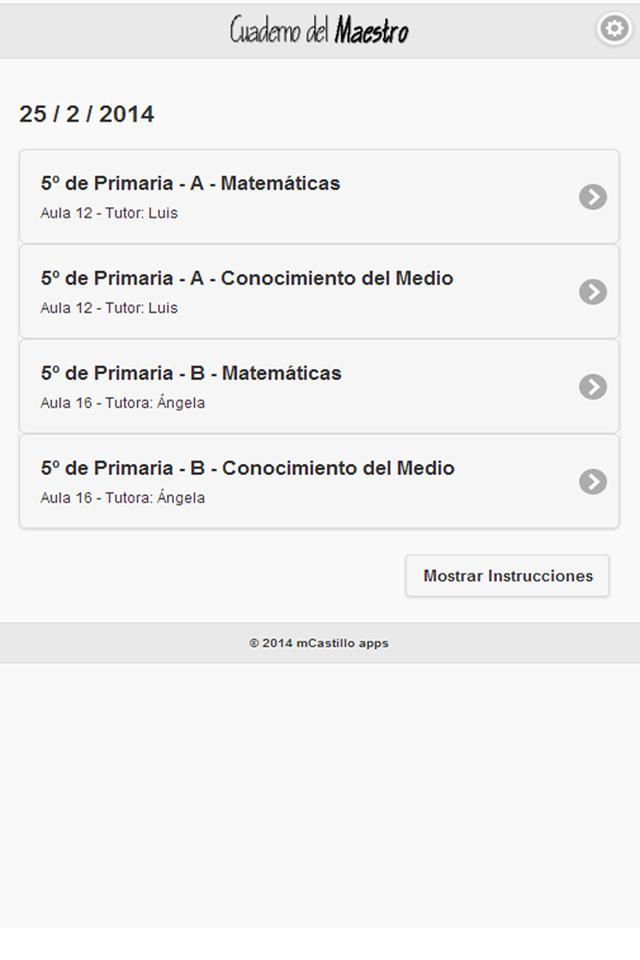Click the date heading 25 / 2 / 2014
Screen dimensions: 640x960
87,114
